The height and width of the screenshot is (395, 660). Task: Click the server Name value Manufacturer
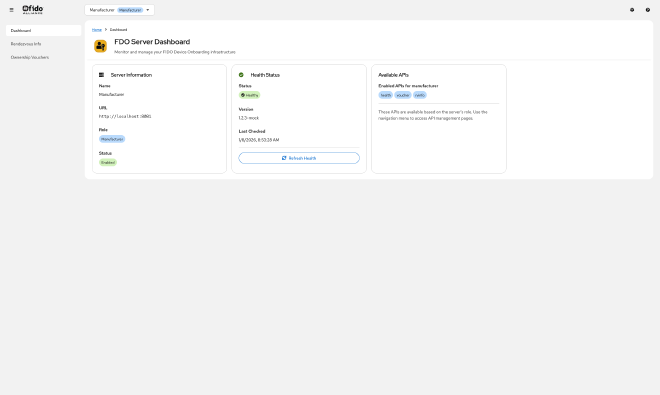pos(112,95)
